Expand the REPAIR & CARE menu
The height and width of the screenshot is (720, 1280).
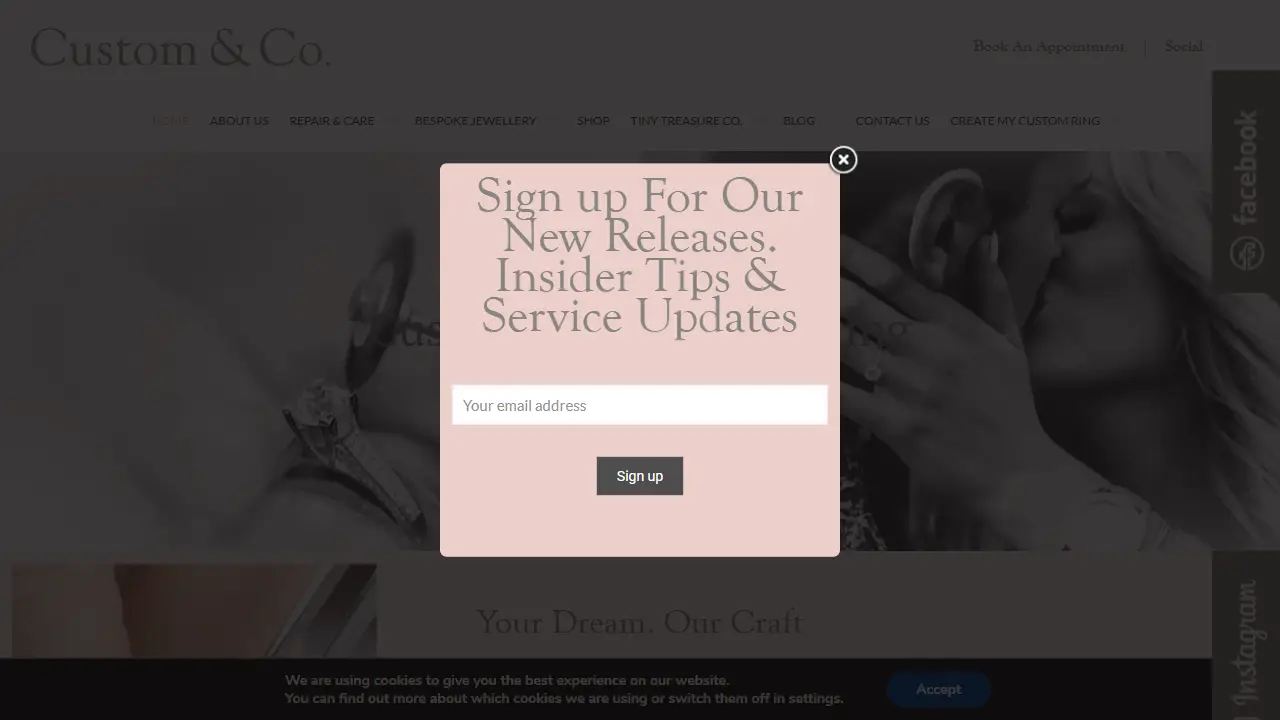point(332,121)
